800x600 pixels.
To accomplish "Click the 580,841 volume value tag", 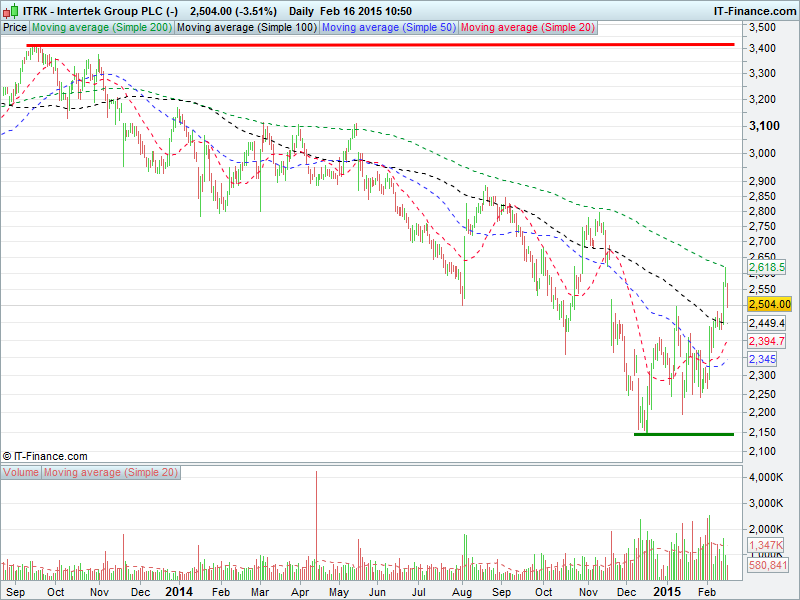I will pyautogui.click(x=768, y=565).
